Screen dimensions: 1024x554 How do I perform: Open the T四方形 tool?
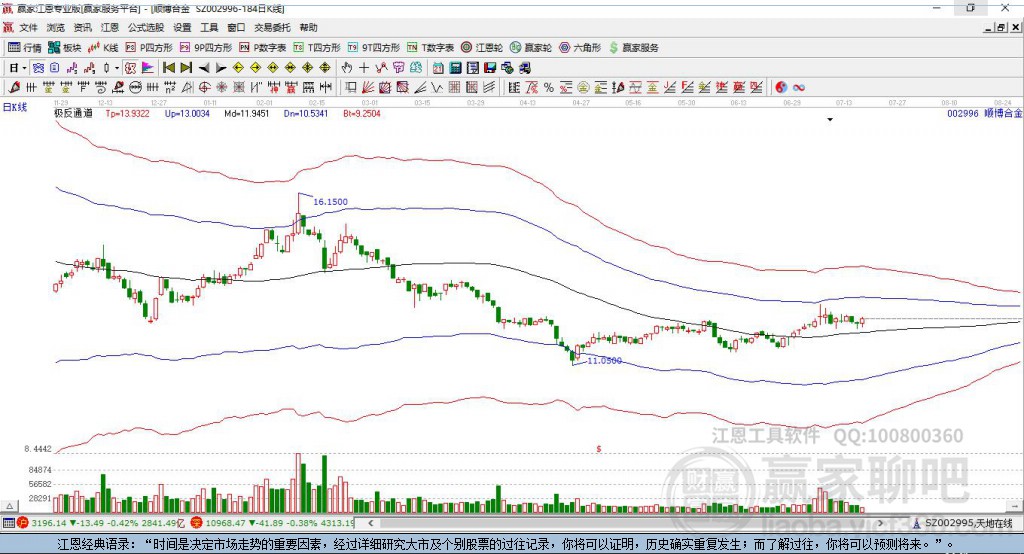pos(317,48)
